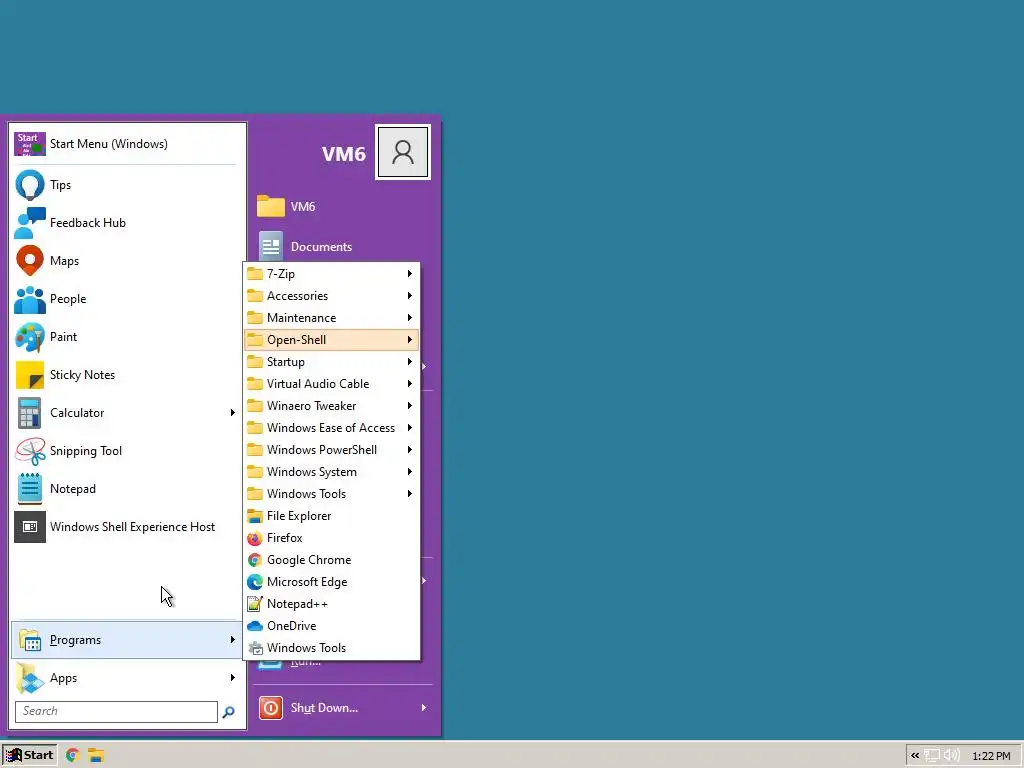1024x768 pixels.
Task: Open the Documents icon in right pane
Action: coord(270,247)
